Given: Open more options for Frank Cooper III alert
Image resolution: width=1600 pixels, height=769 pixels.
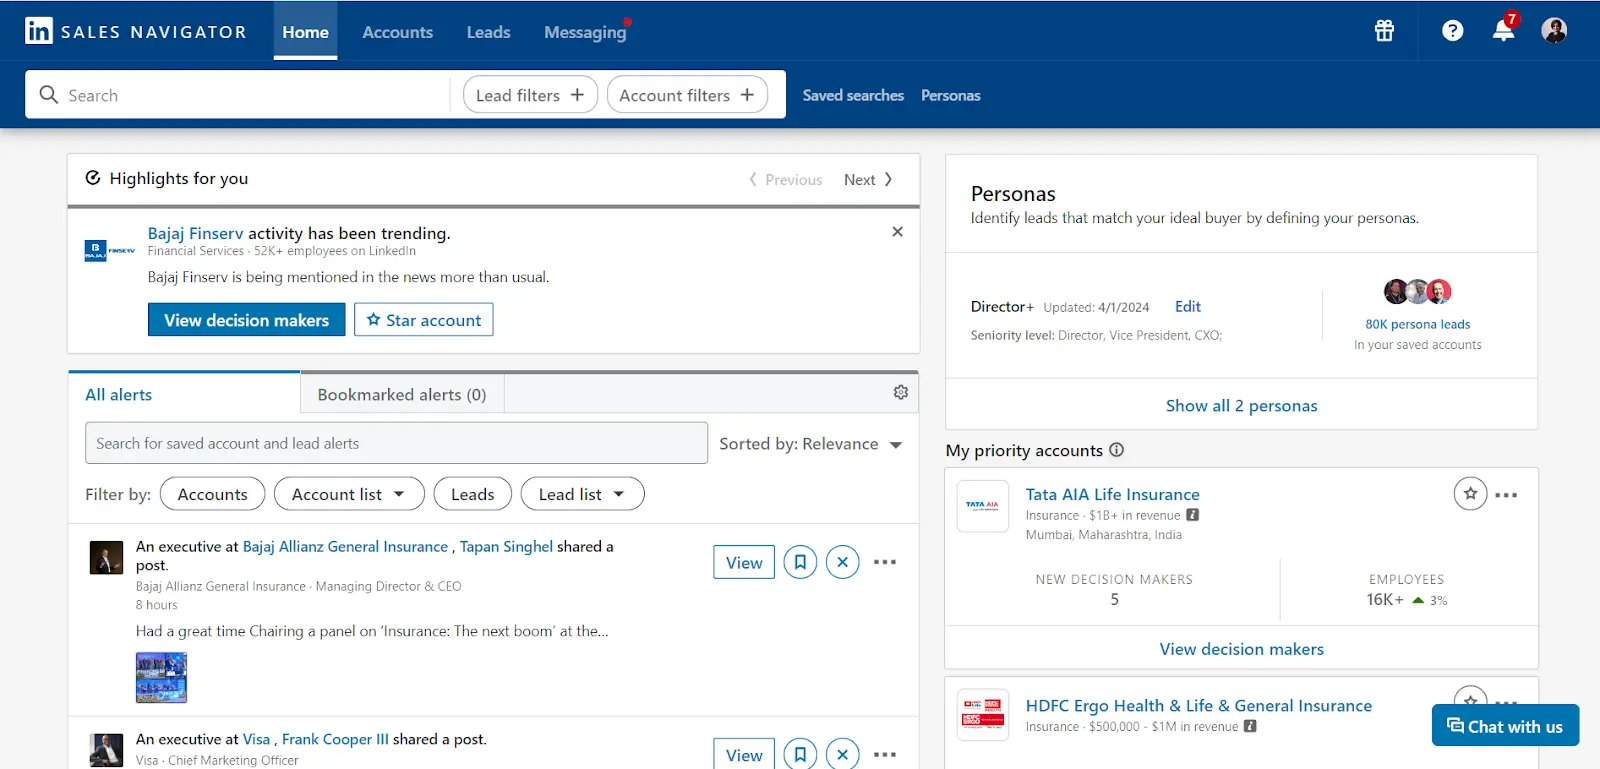Looking at the screenshot, I should pyautogui.click(x=885, y=754).
